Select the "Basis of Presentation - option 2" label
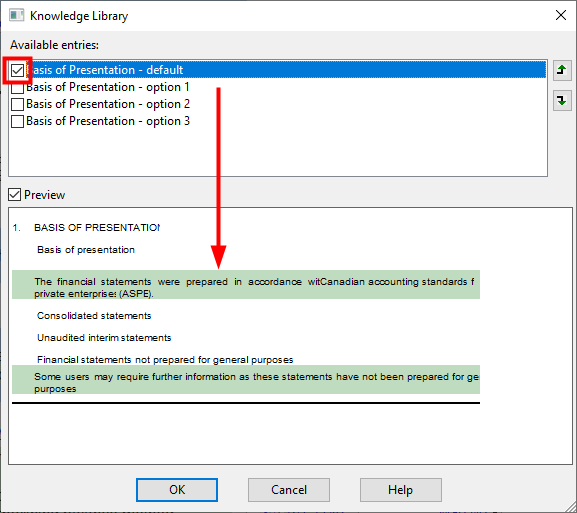The image size is (577, 513). [108, 104]
